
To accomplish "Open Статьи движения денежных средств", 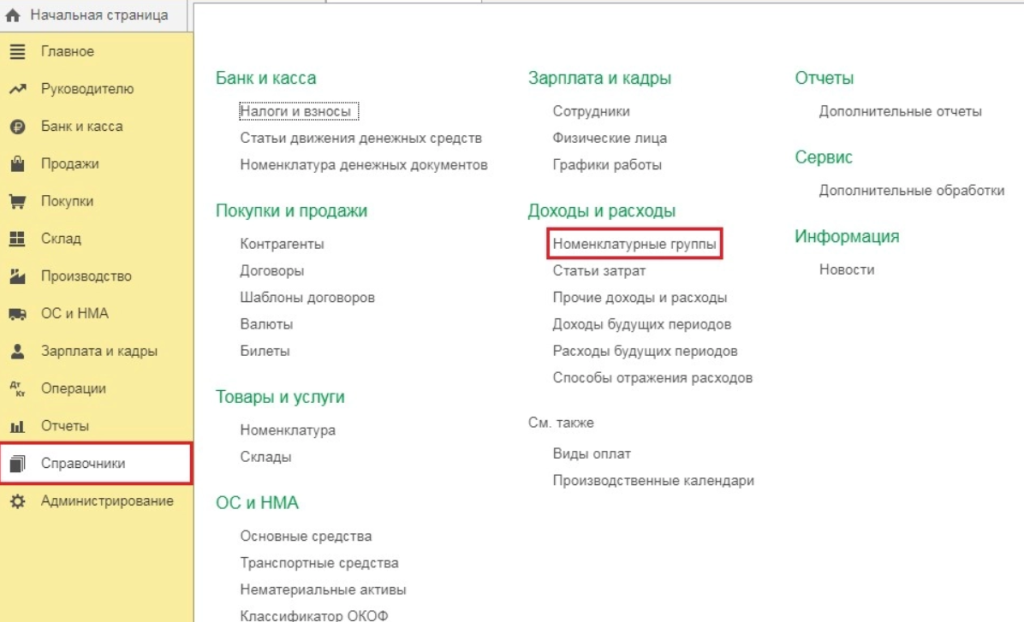I will click(360, 138).
